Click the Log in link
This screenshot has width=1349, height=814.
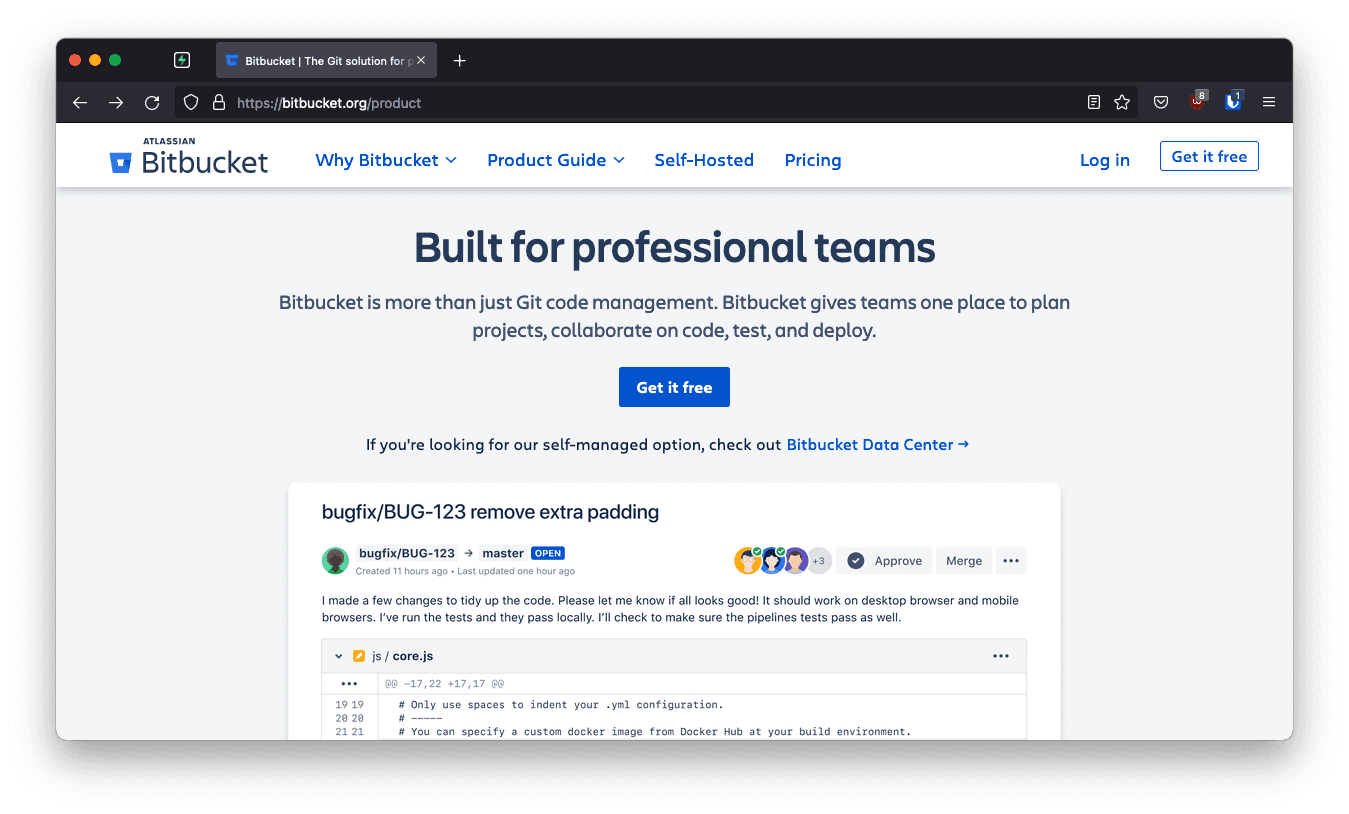(1105, 160)
